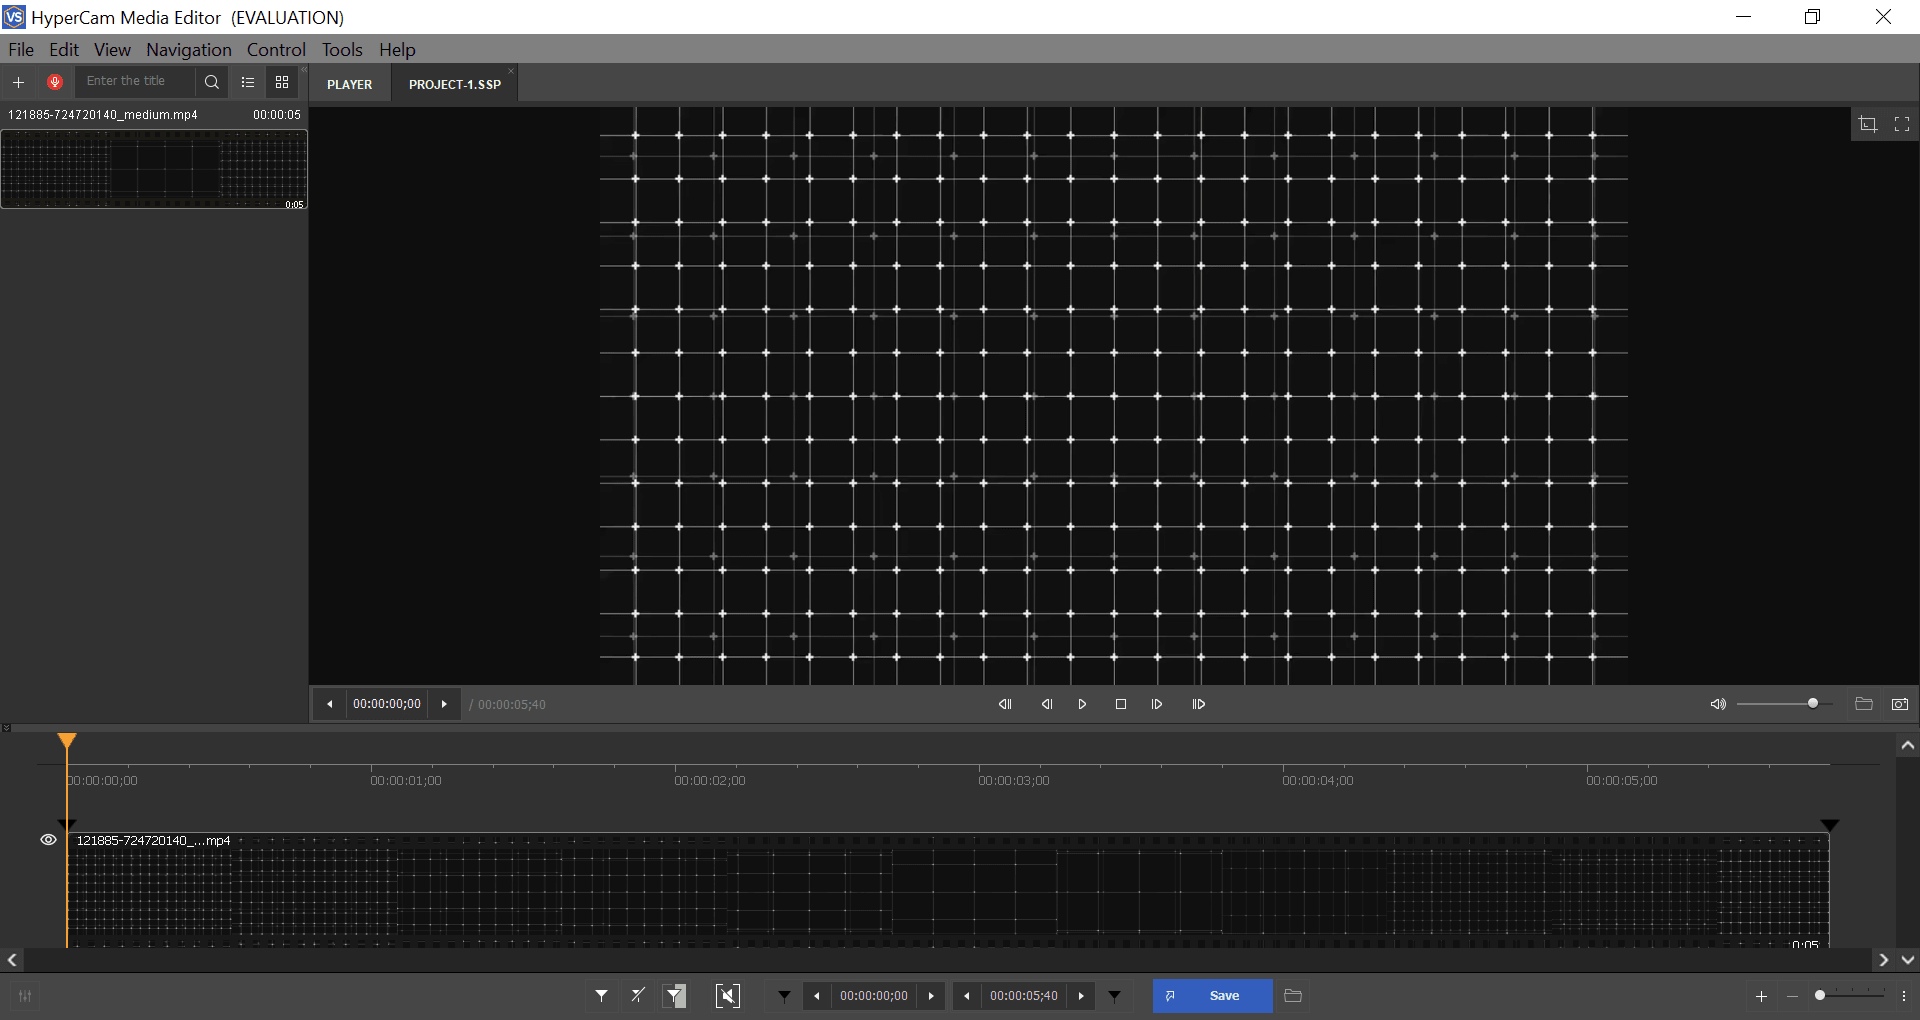Collapse the timeline with the up chevron
Viewport: 1920px width, 1020px height.
(1907, 745)
